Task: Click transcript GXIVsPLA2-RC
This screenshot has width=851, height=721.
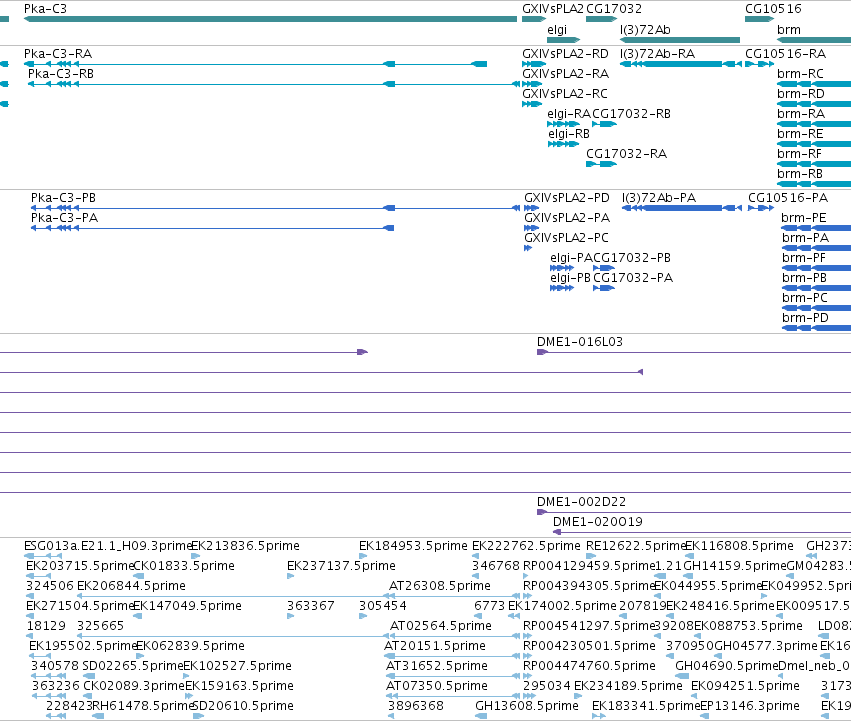Action: [x=532, y=104]
